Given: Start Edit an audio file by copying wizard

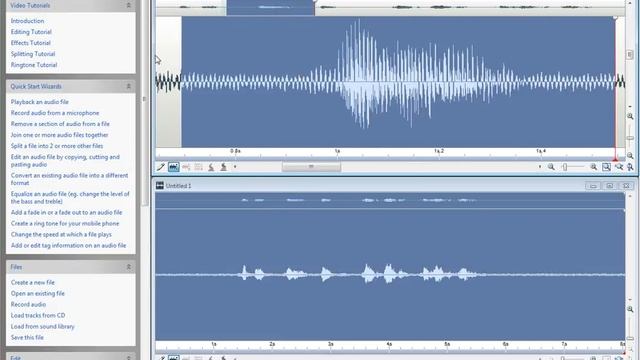Looking at the screenshot, I should pyautogui.click(x=65, y=160).
